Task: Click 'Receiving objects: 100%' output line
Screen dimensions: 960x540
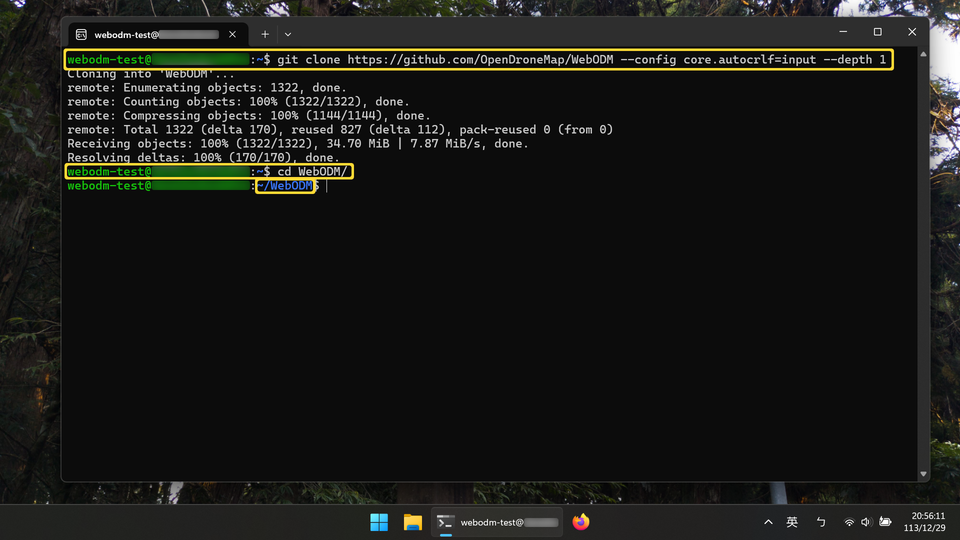Action: click(x=298, y=144)
